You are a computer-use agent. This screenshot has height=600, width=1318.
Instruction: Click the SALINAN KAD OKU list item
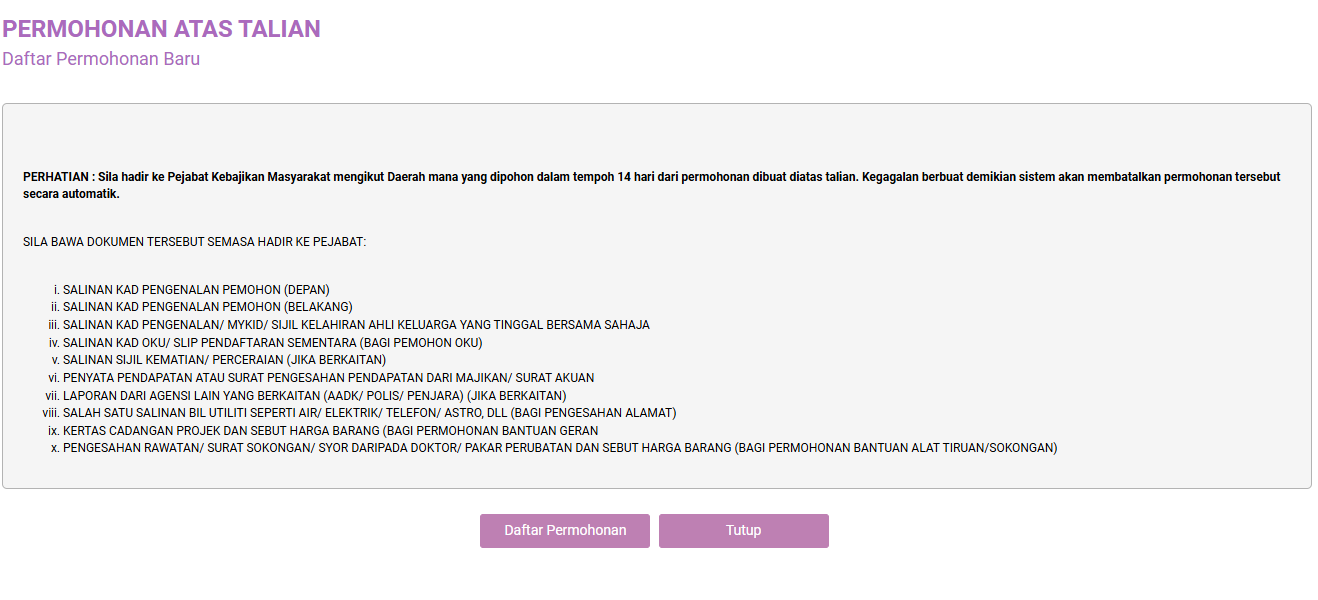272,342
